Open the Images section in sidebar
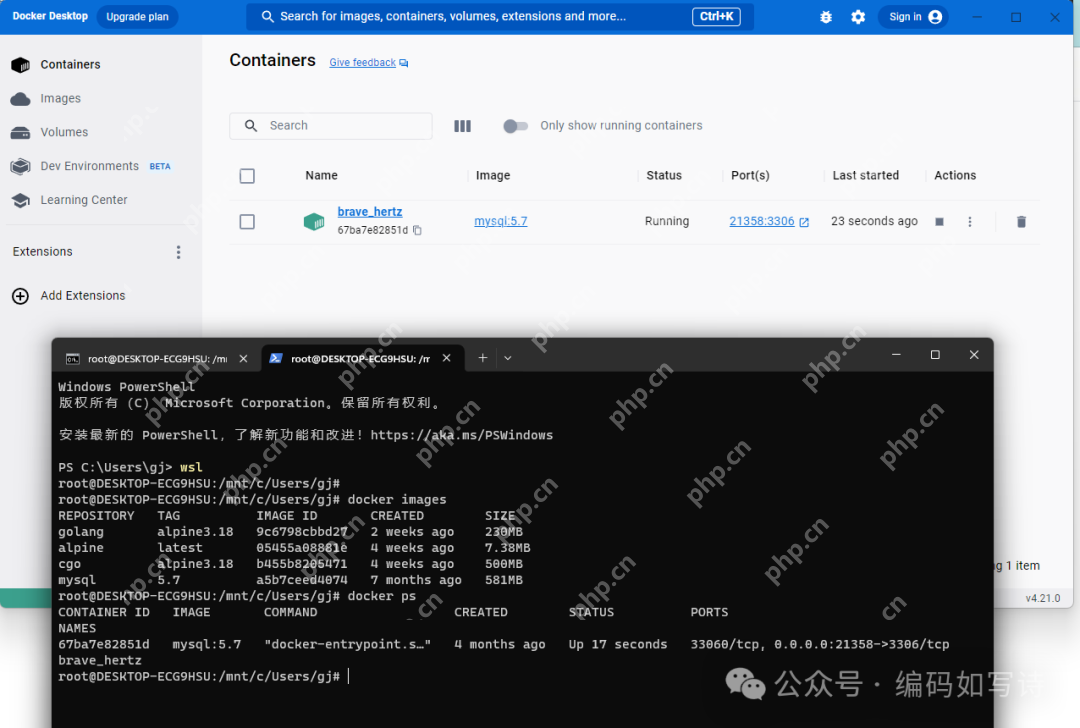 pyautogui.click(x=60, y=98)
